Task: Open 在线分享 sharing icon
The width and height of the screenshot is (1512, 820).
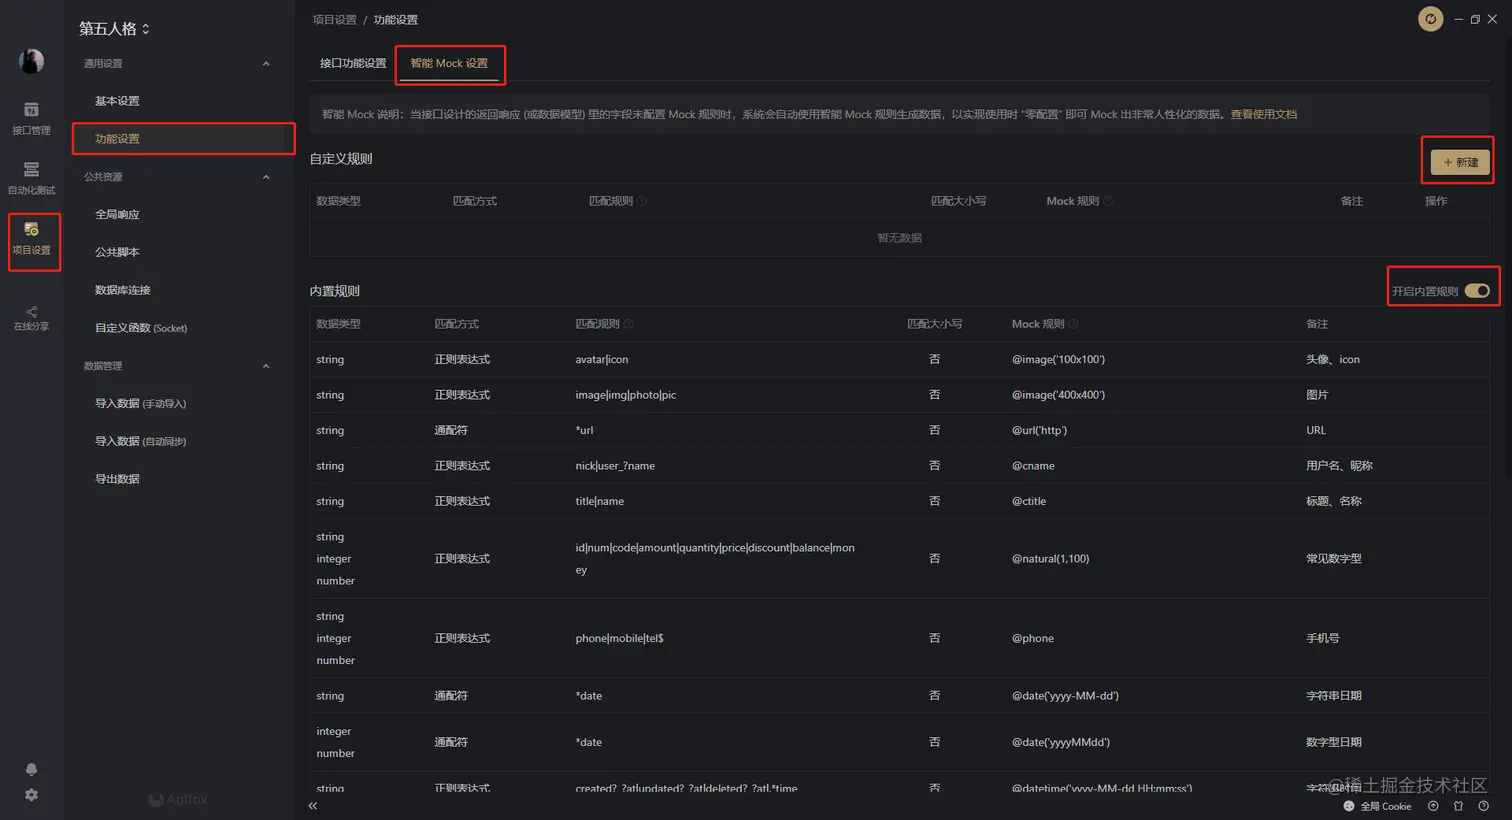Action: click(31, 317)
